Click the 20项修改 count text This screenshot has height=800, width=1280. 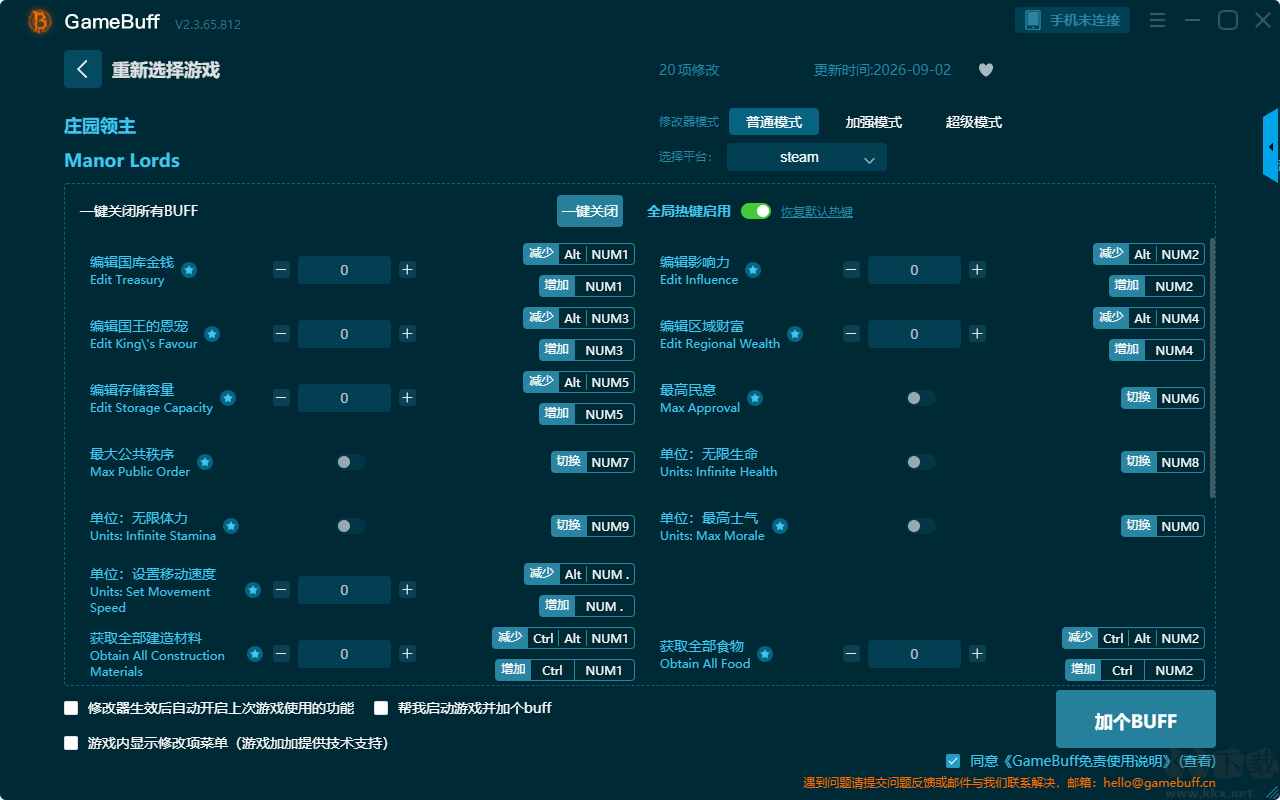pos(689,70)
